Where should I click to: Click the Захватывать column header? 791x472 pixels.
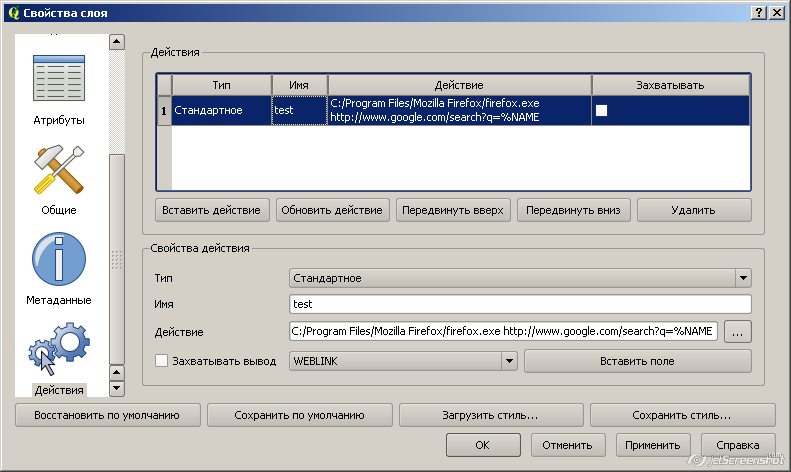click(x=670, y=85)
